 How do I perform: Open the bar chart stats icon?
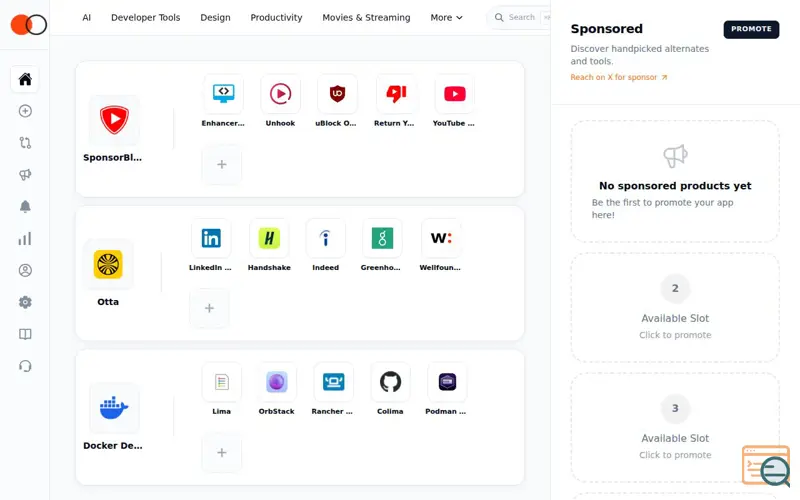[25, 239]
